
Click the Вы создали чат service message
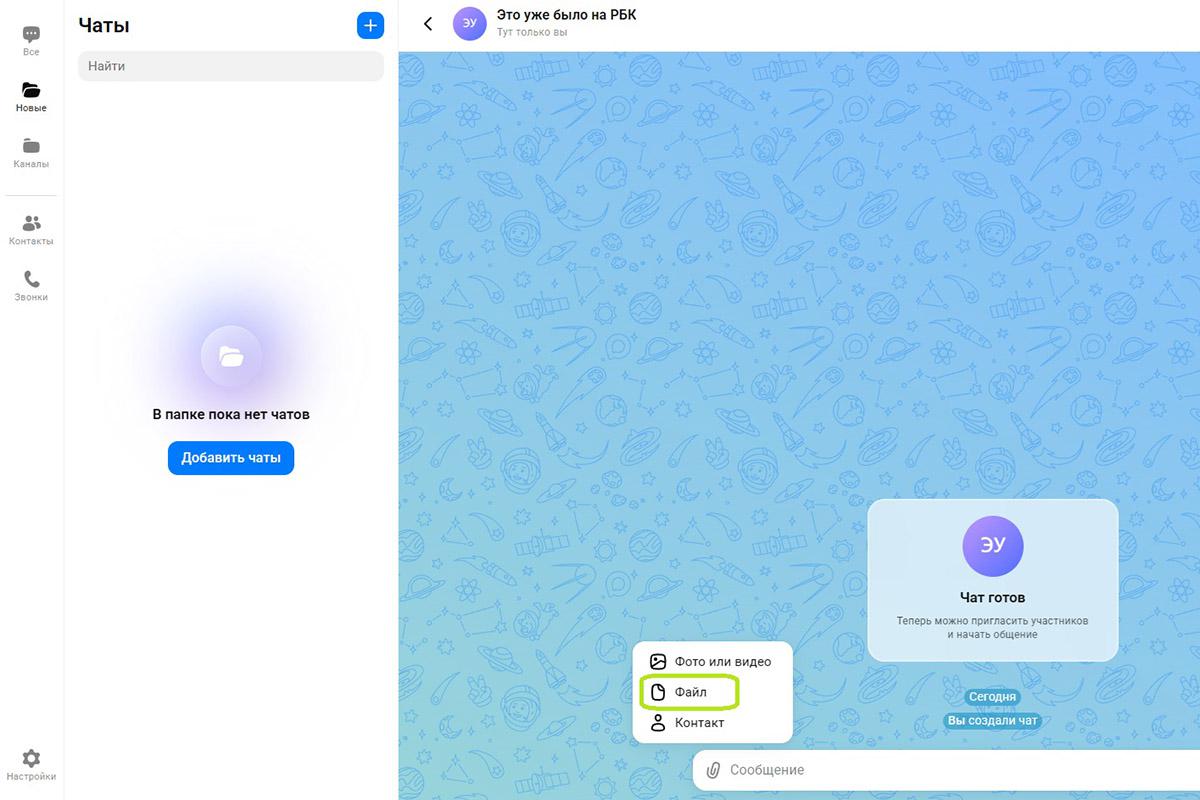(x=993, y=721)
